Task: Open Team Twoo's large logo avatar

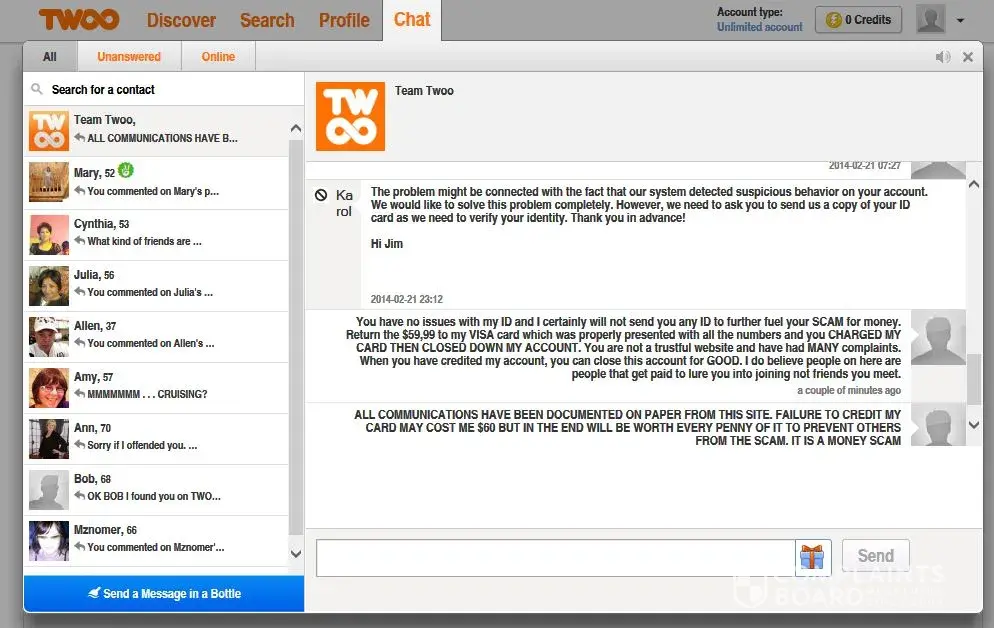Action: coord(350,116)
